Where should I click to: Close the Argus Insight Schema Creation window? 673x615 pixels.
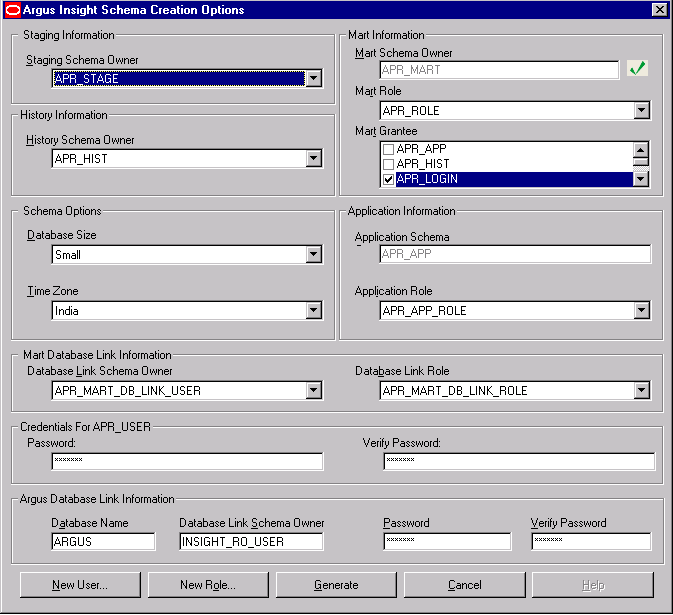[x=659, y=9]
